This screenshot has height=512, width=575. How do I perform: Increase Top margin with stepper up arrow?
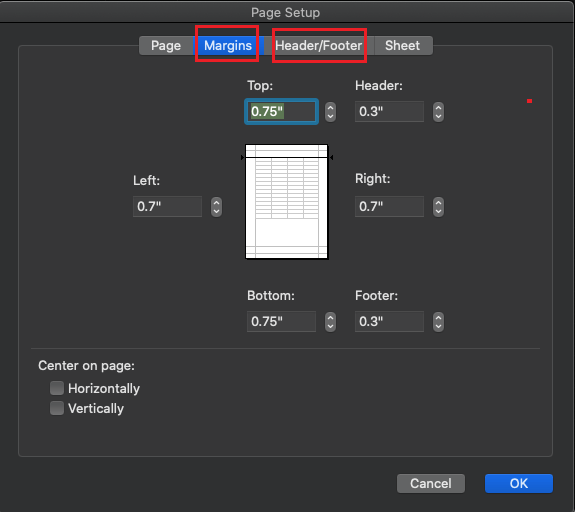click(x=330, y=108)
